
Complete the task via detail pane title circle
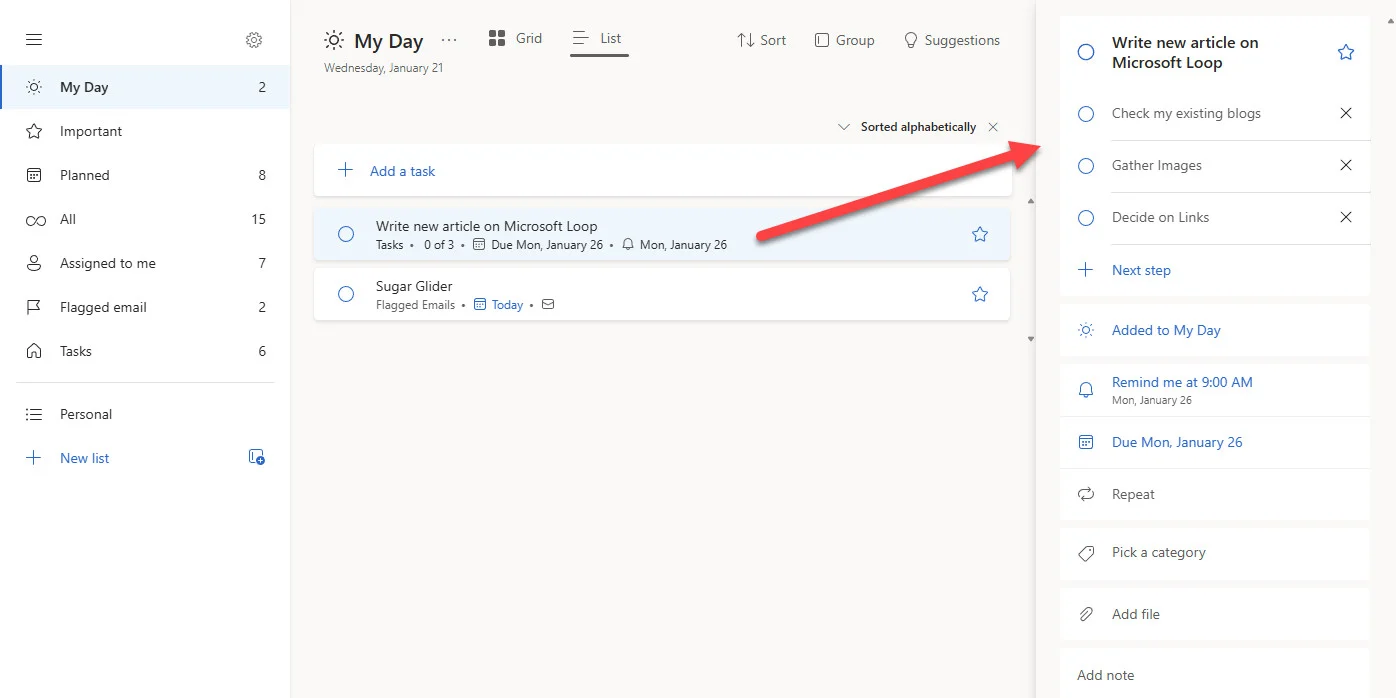click(x=1086, y=52)
